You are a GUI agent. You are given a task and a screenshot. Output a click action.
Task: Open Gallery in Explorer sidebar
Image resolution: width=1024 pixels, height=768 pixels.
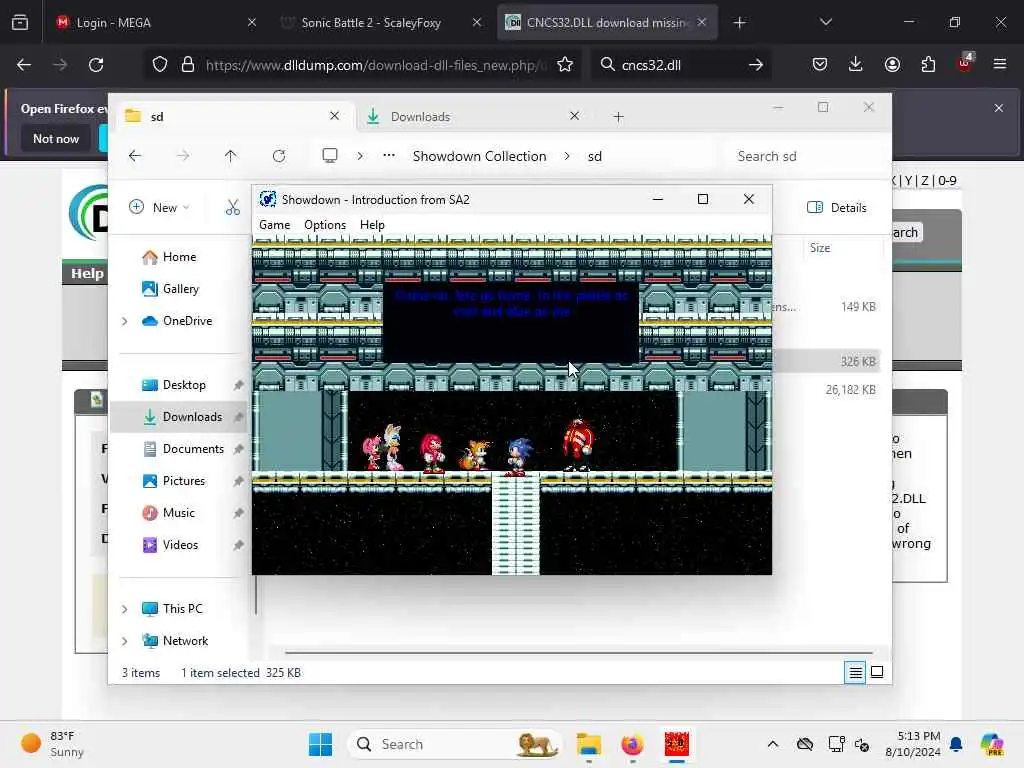(x=180, y=289)
